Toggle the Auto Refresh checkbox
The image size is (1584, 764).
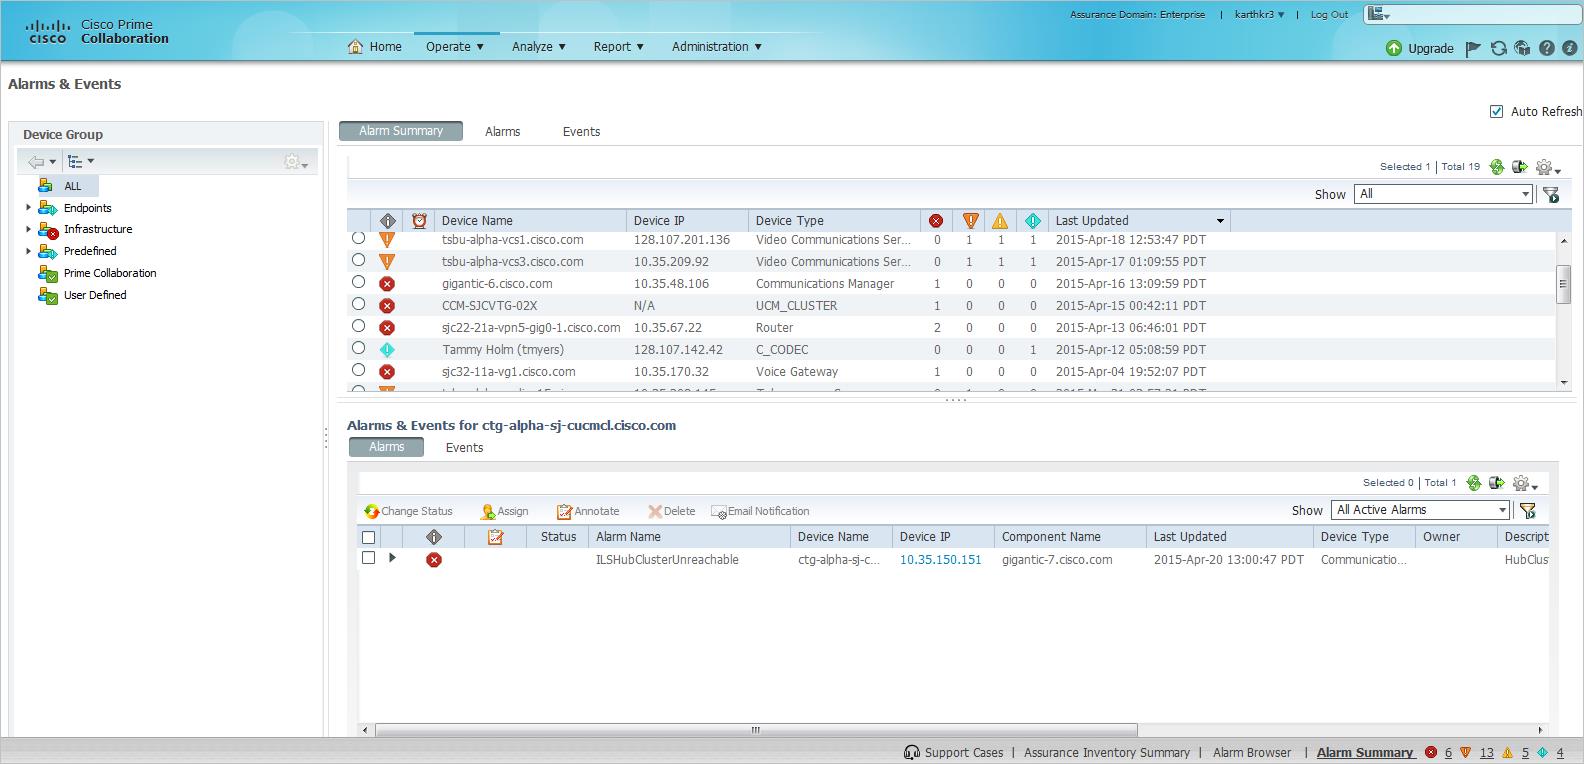click(1496, 111)
